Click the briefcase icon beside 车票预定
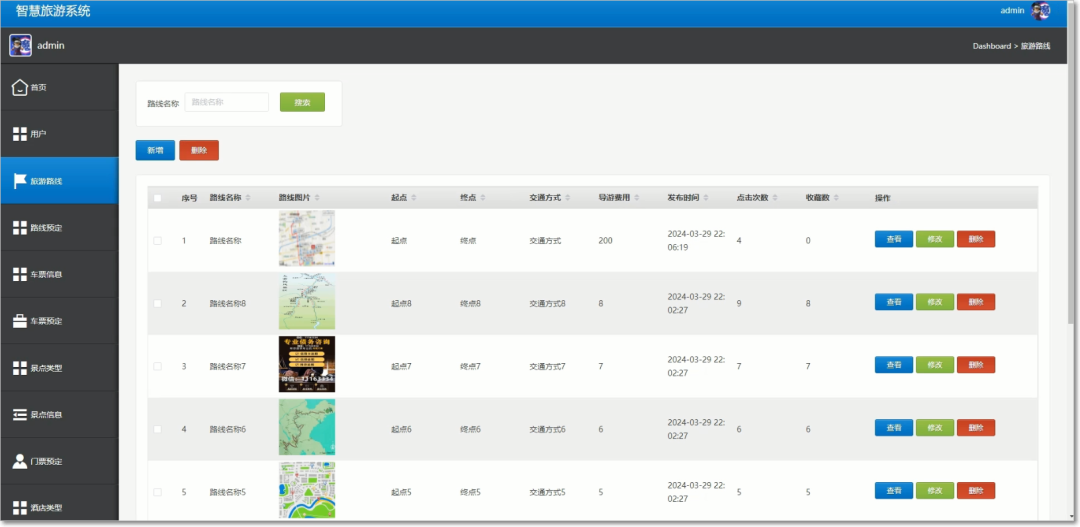Image resolution: width=1080 pixels, height=527 pixels. [x=20, y=321]
